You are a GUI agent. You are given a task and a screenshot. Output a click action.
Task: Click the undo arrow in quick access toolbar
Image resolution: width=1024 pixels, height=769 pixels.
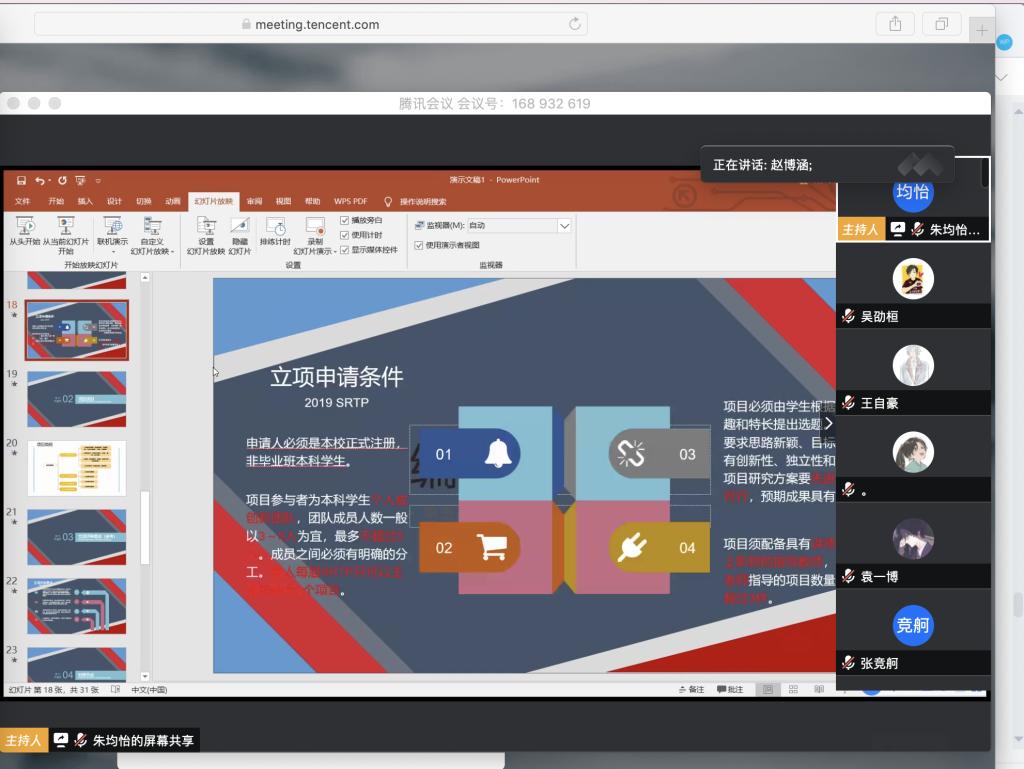(x=40, y=180)
